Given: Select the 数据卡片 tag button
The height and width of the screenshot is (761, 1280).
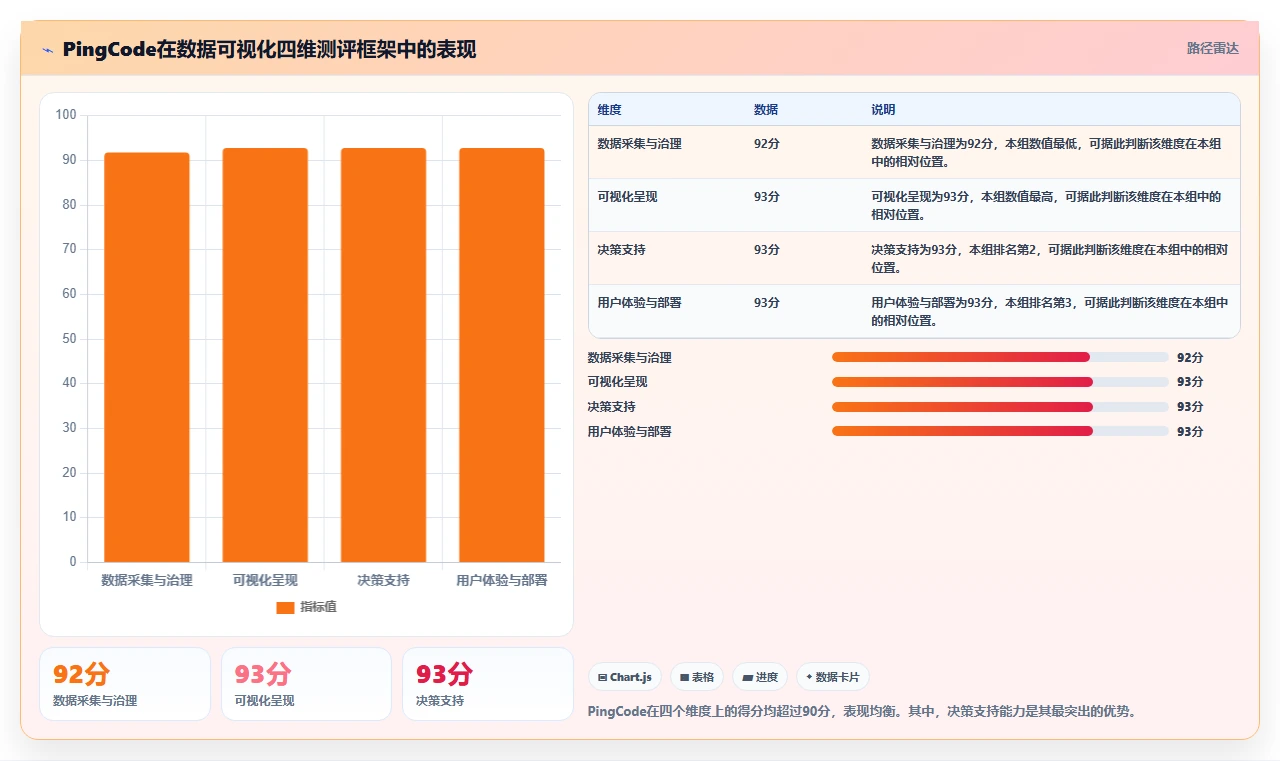Looking at the screenshot, I should [833, 677].
